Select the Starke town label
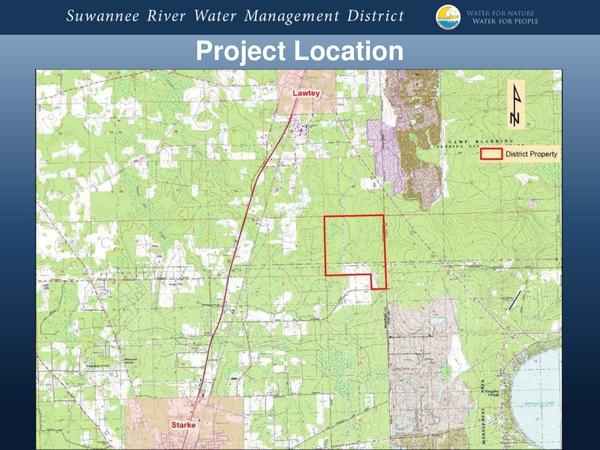 [184, 425]
